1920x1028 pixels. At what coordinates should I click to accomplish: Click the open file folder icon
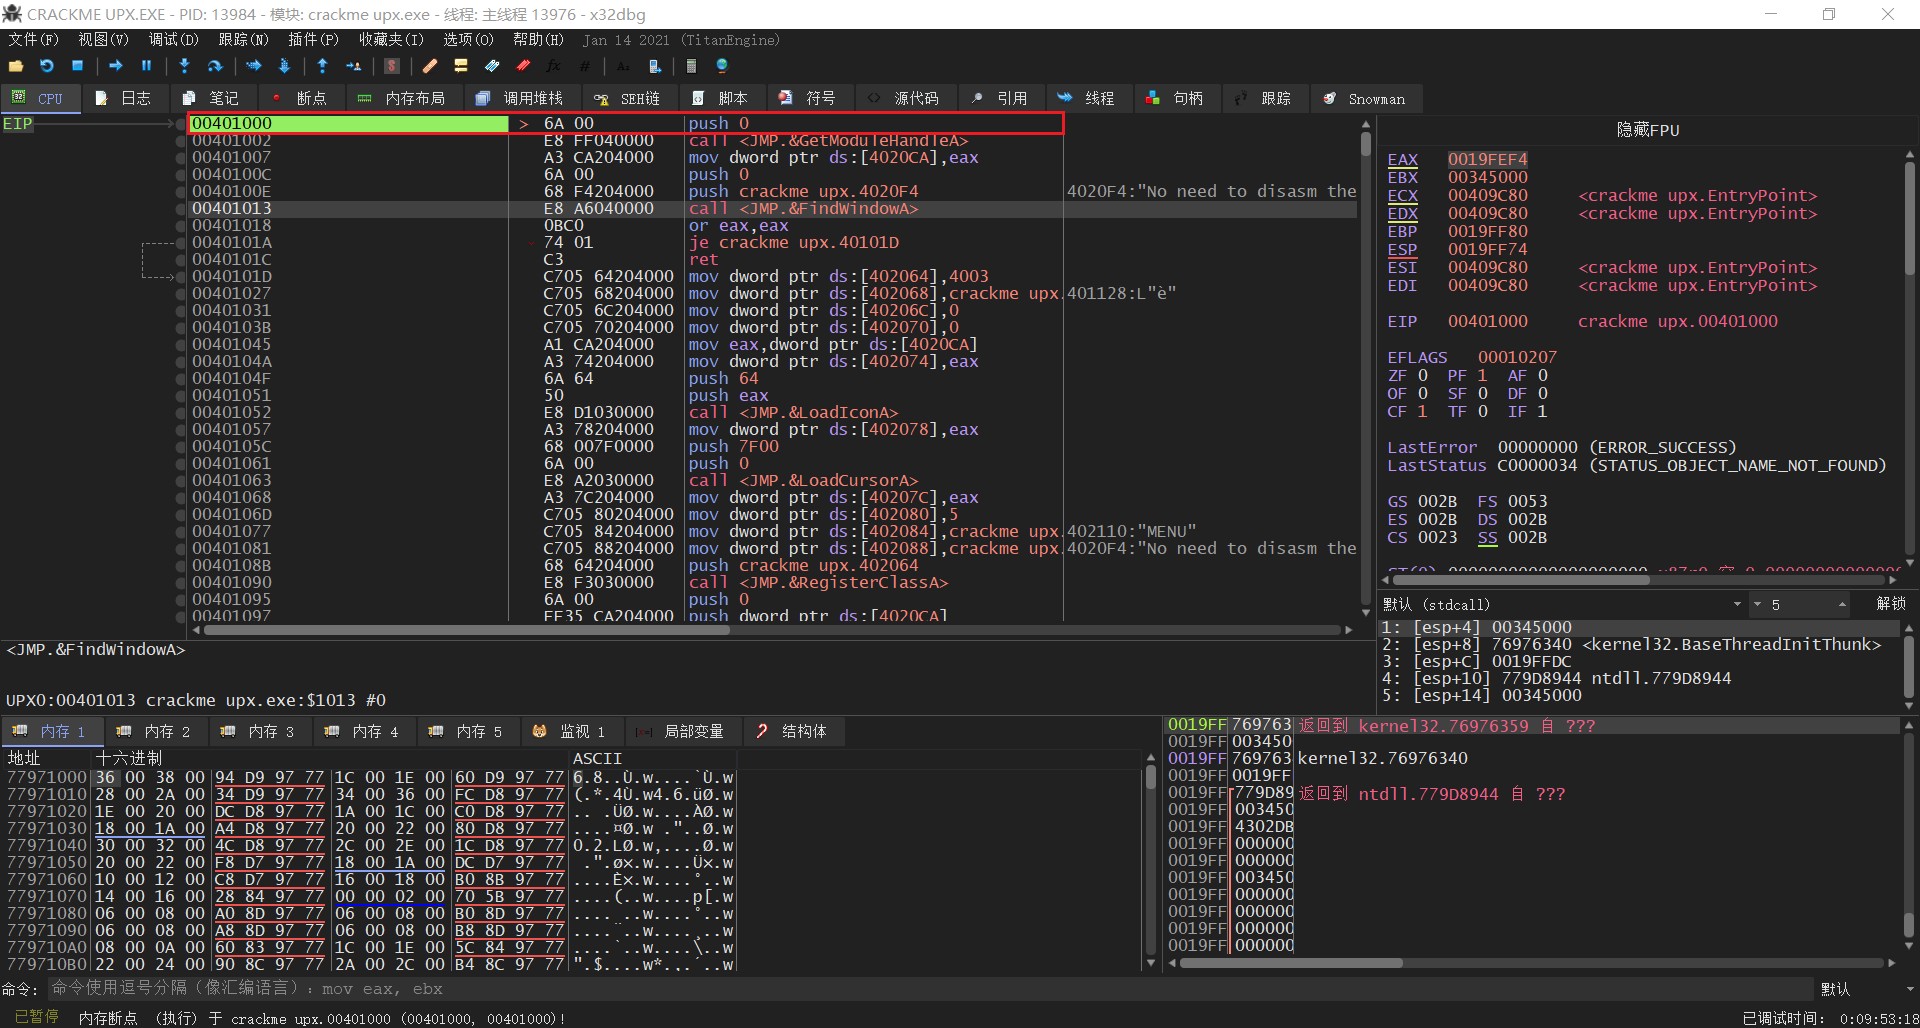16,66
